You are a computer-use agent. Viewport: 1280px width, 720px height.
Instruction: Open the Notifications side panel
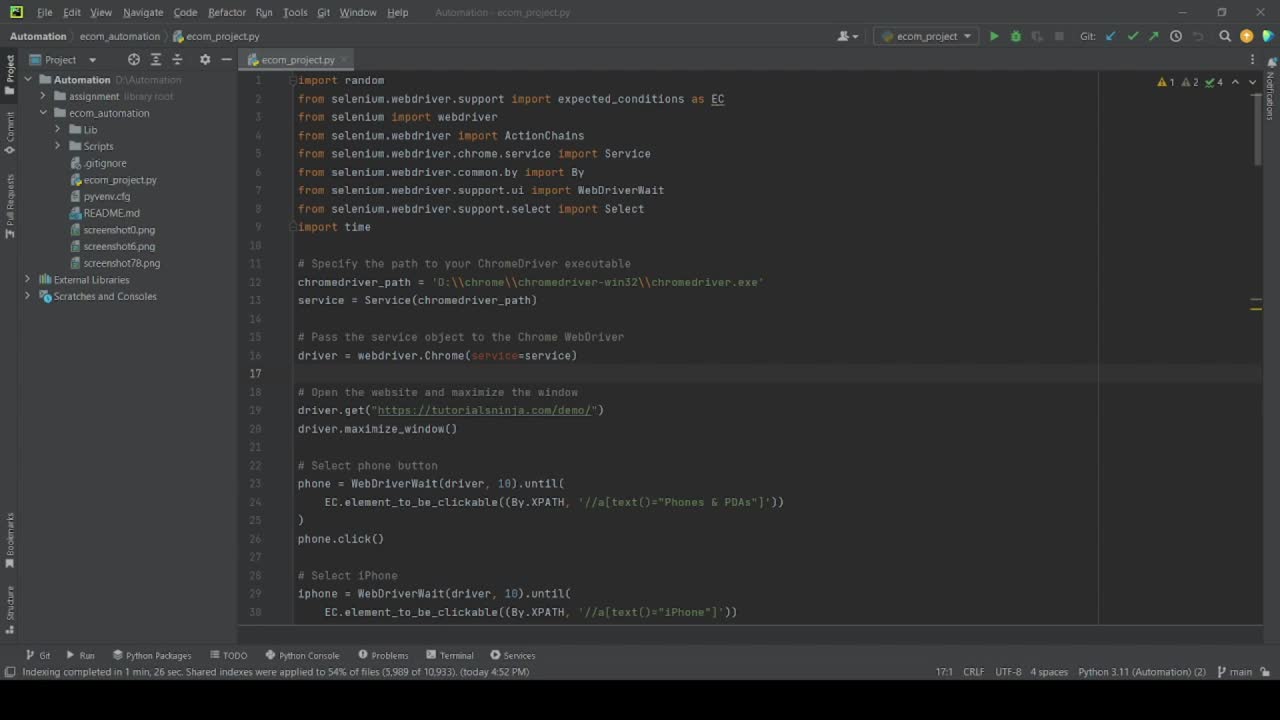point(1270,90)
